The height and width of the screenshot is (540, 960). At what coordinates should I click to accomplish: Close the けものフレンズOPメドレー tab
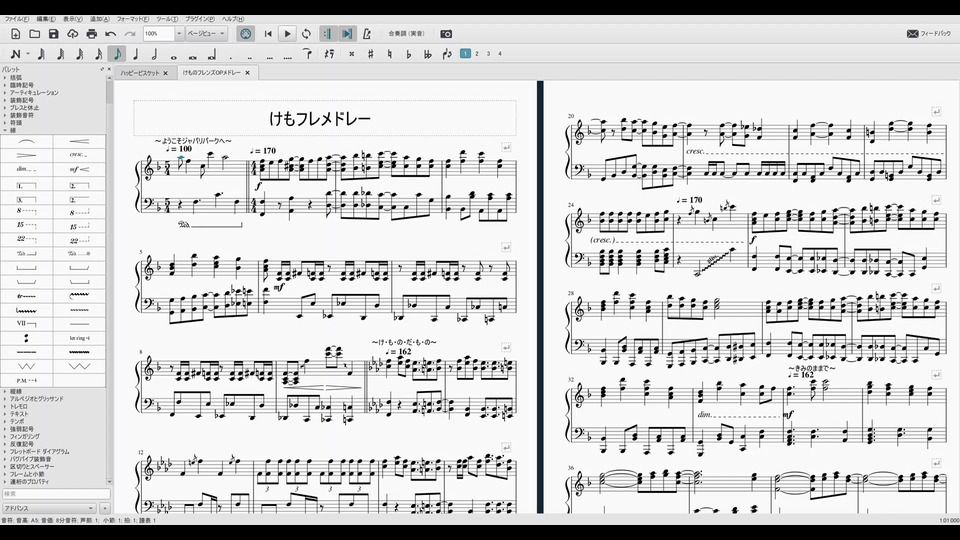coord(248,73)
